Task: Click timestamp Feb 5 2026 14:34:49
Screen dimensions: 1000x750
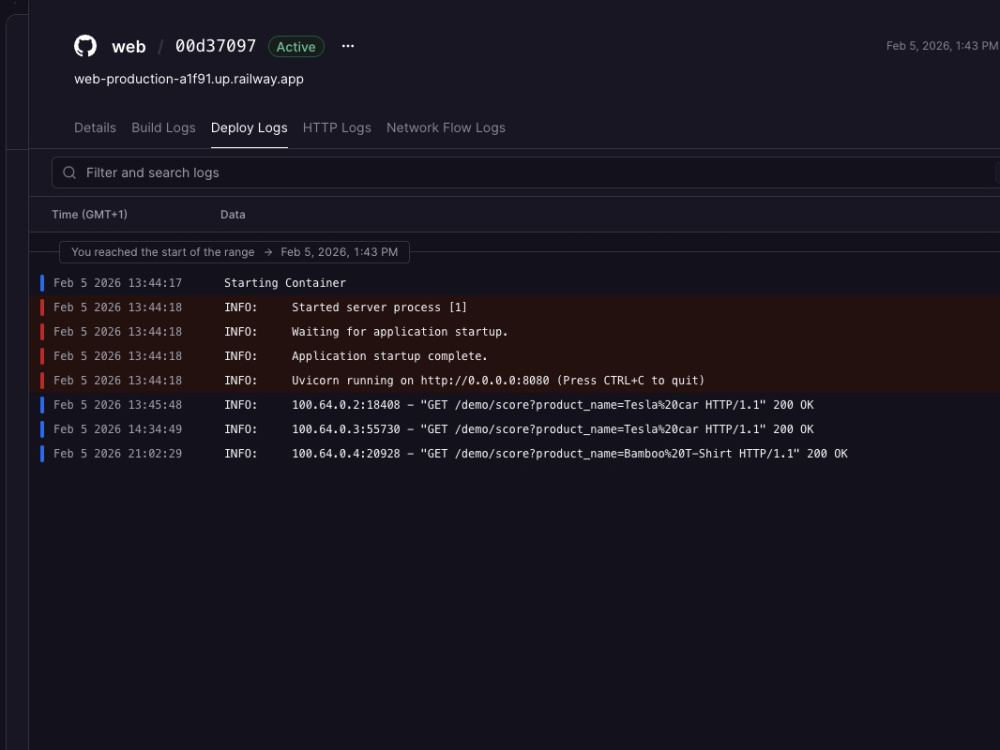Action: (118, 429)
